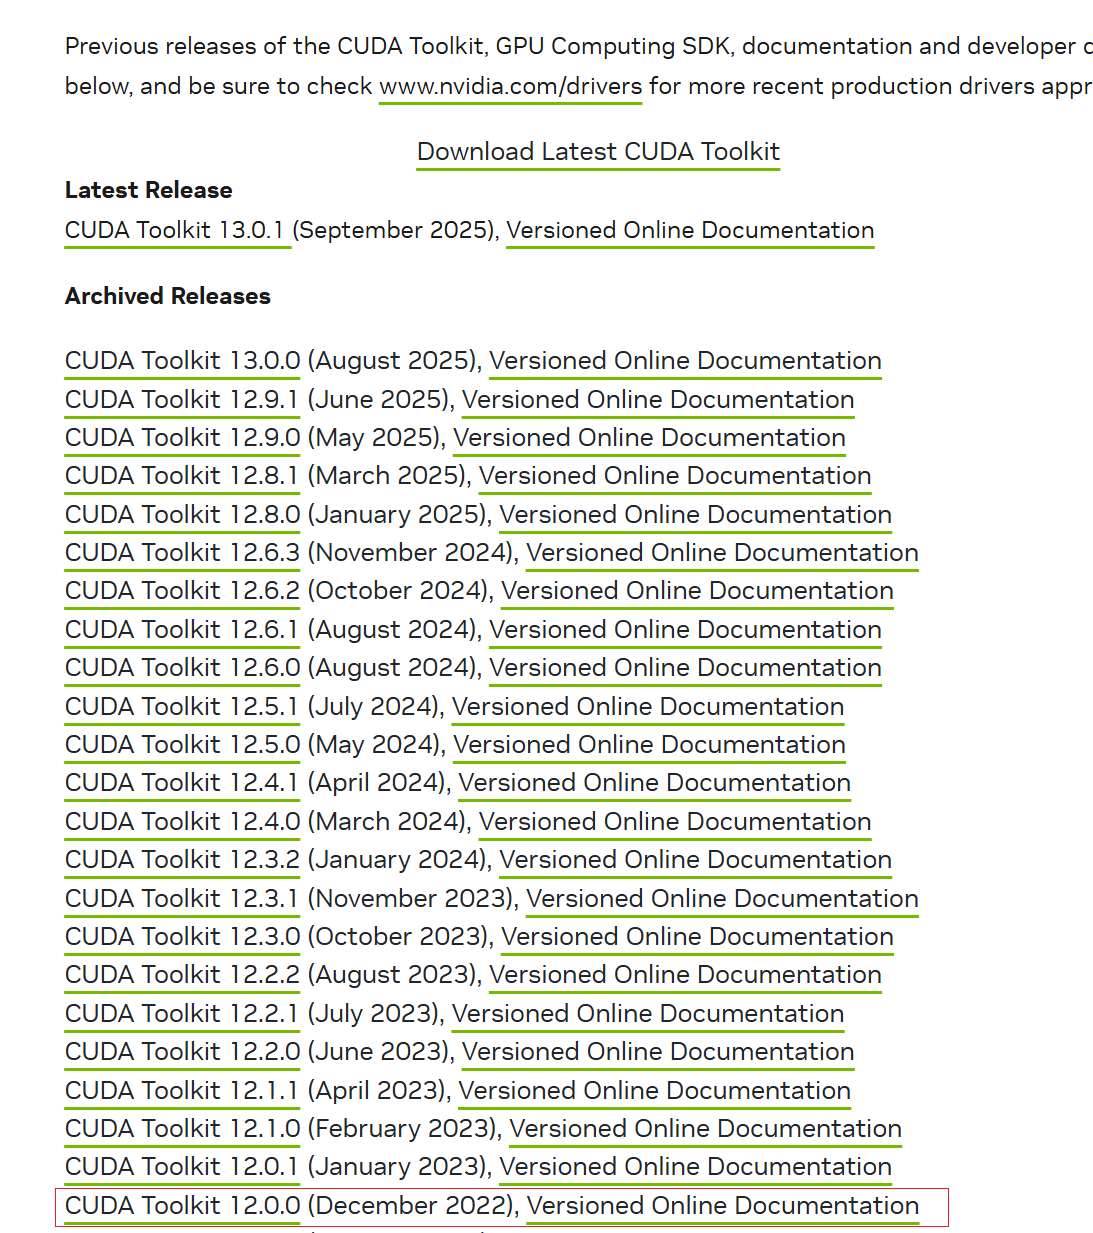The height and width of the screenshot is (1233, 1093).
Task: Click the Latest Release heading text
Action: pyautogui.click(x=148, y=190)
